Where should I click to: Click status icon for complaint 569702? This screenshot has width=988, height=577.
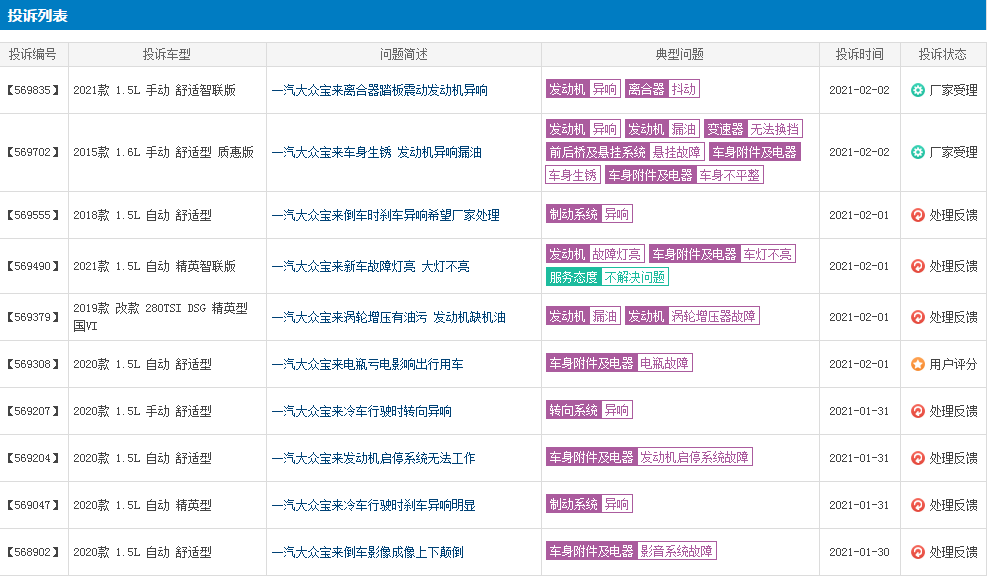[917, 152]
